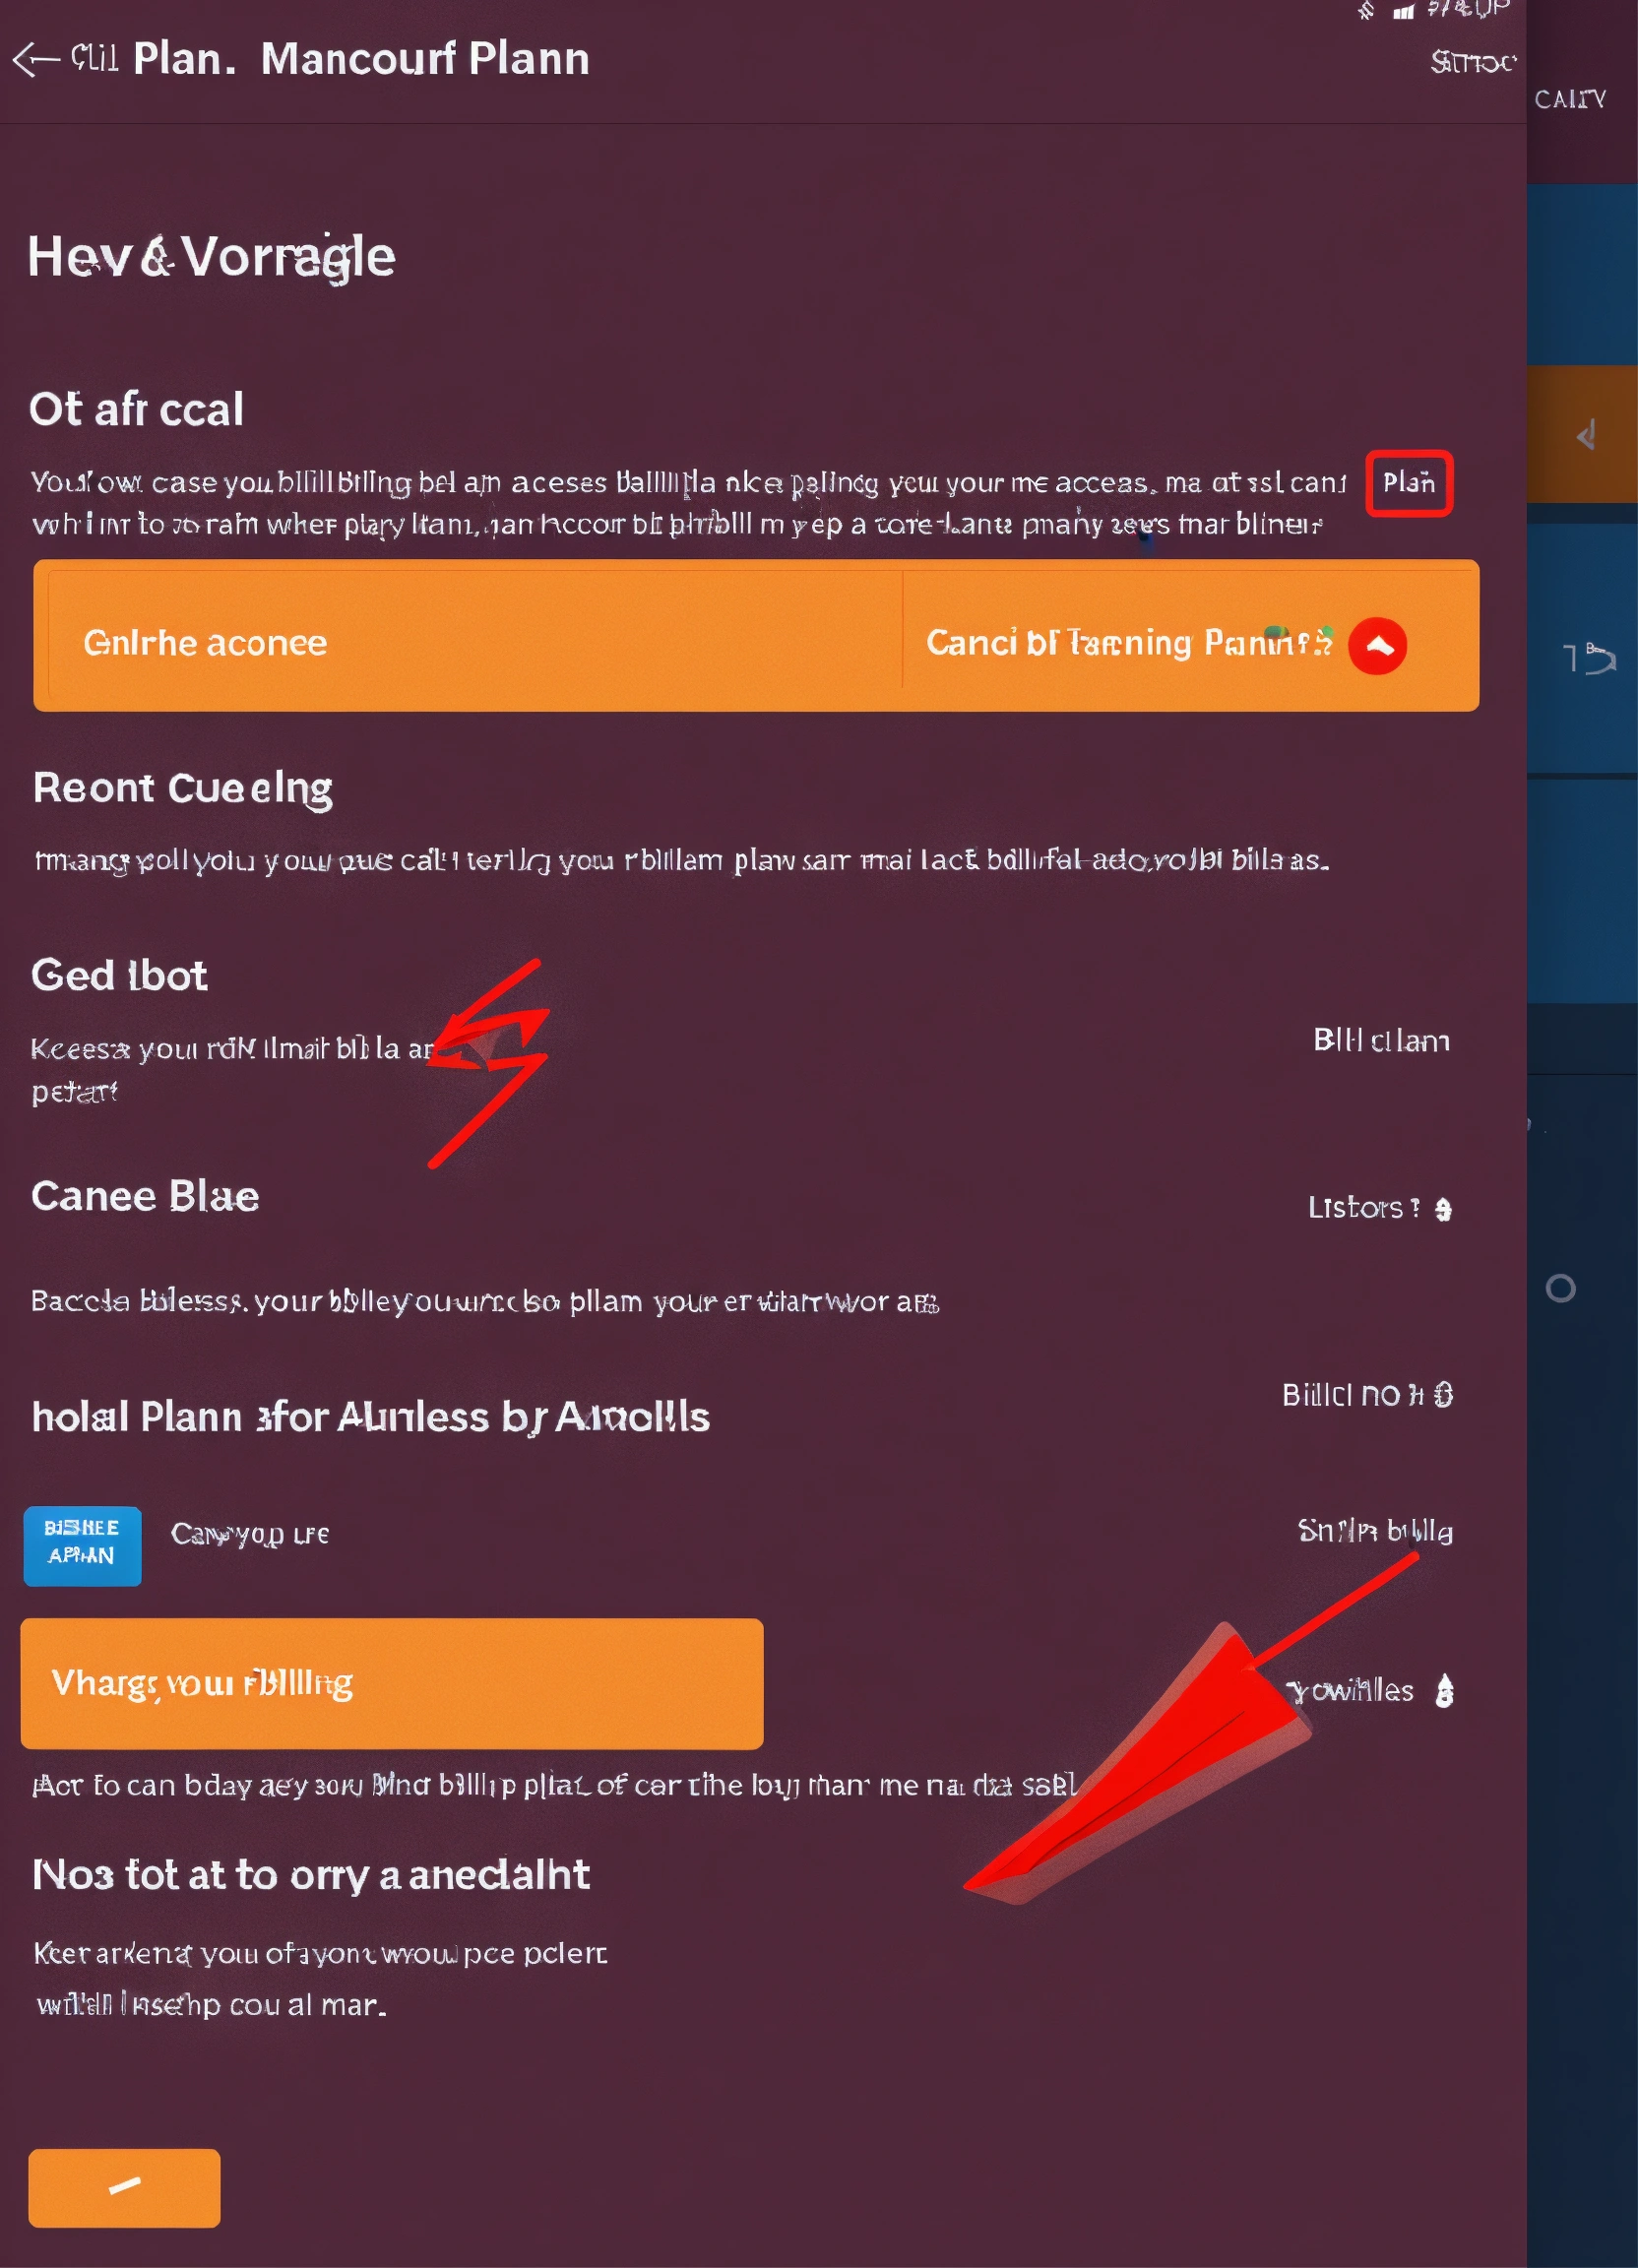
Task: Click the signal strength status icon
Action: 1404,11
